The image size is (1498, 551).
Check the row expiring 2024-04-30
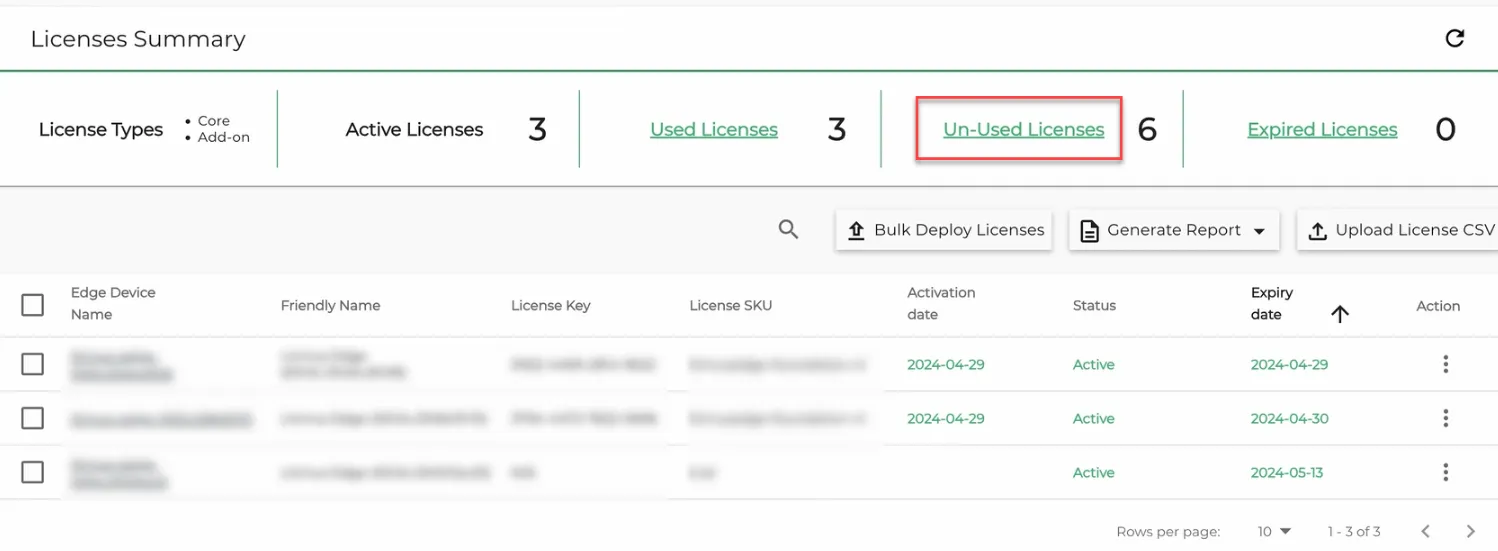point(33,418)
